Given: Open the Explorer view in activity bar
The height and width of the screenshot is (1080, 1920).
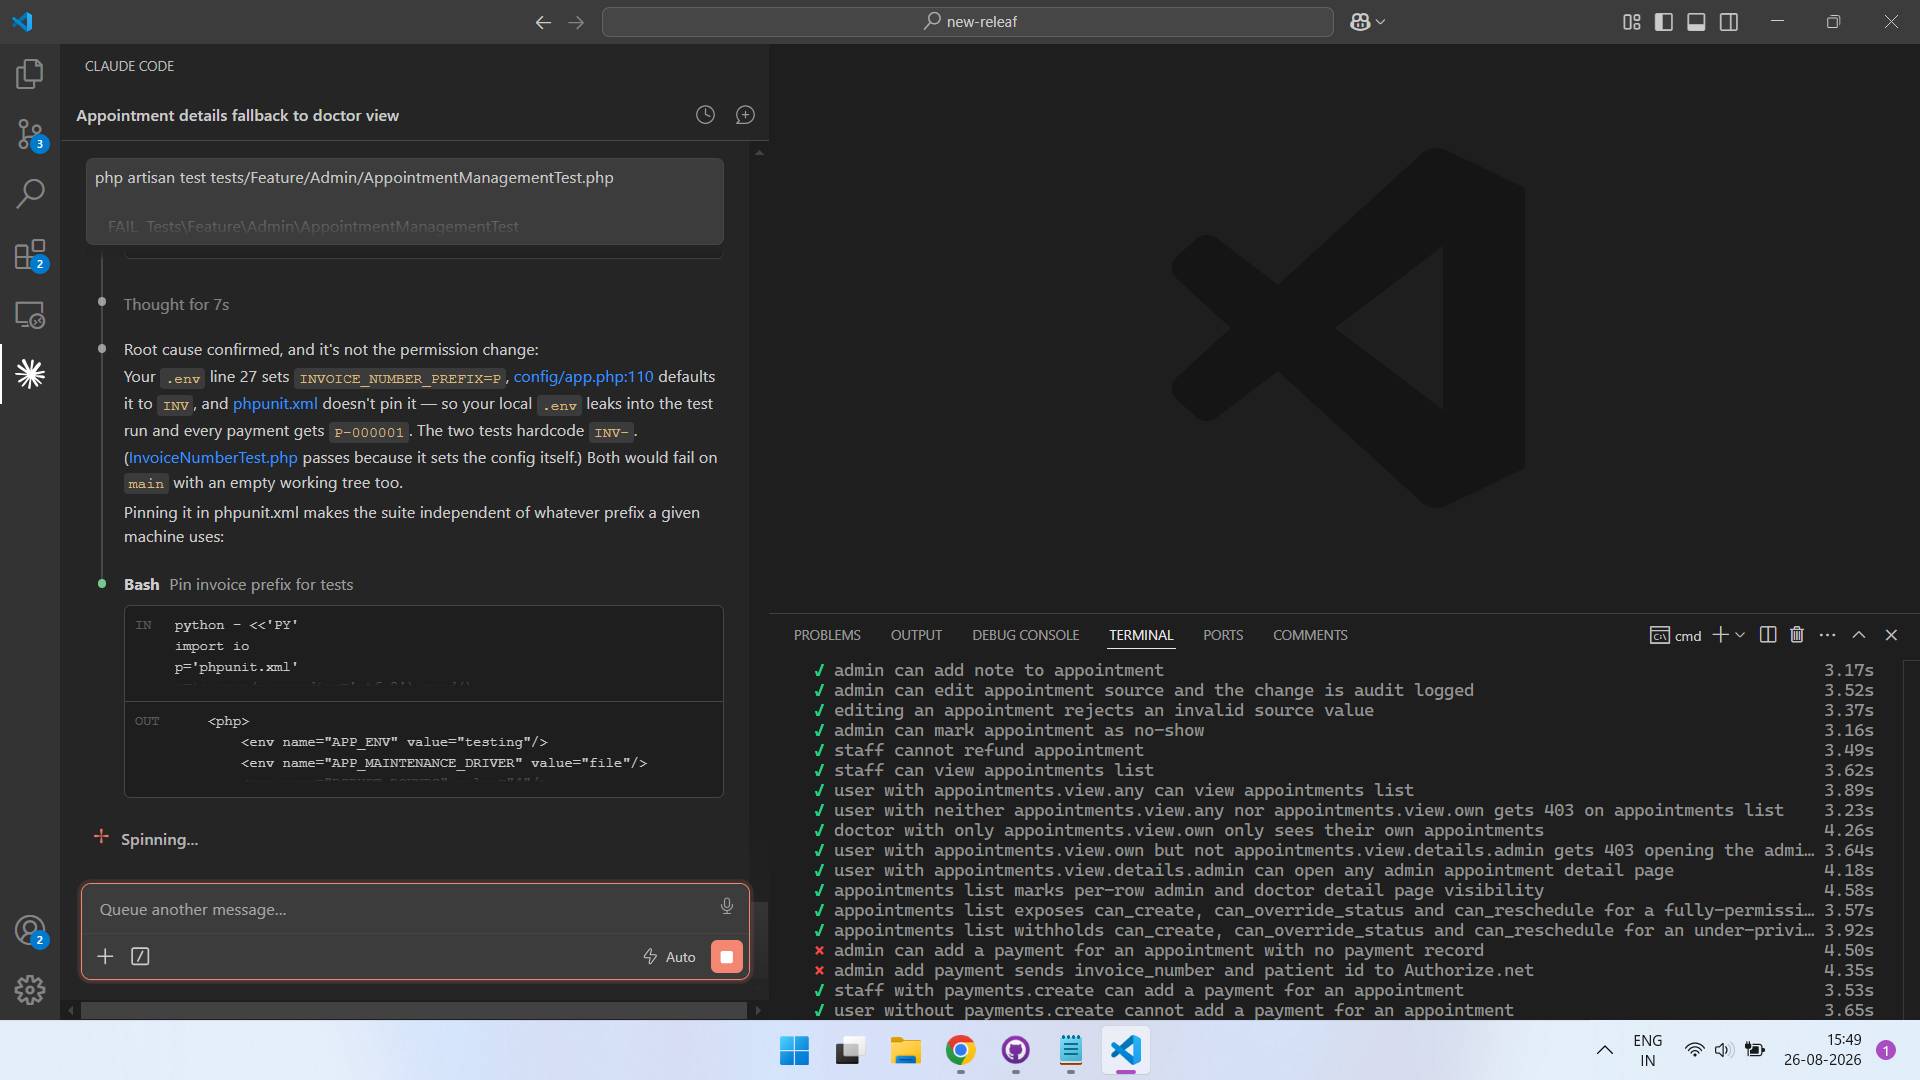Looking at the screenshot, I should (30, 74).
